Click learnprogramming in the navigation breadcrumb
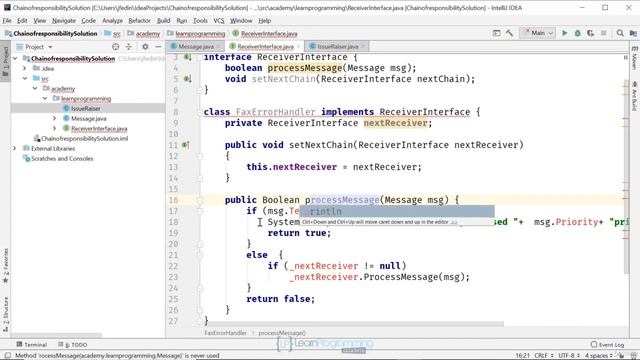This screenshot has height=360, width=640. tap(200, 33)
